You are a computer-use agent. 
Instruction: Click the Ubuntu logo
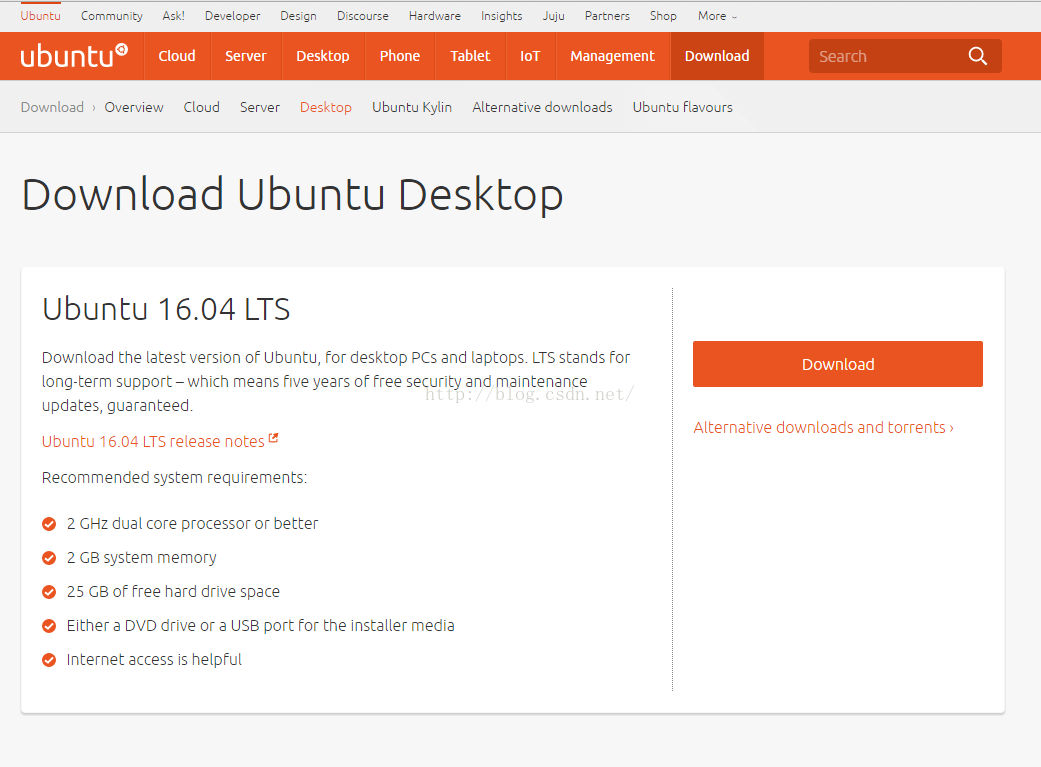73,56
